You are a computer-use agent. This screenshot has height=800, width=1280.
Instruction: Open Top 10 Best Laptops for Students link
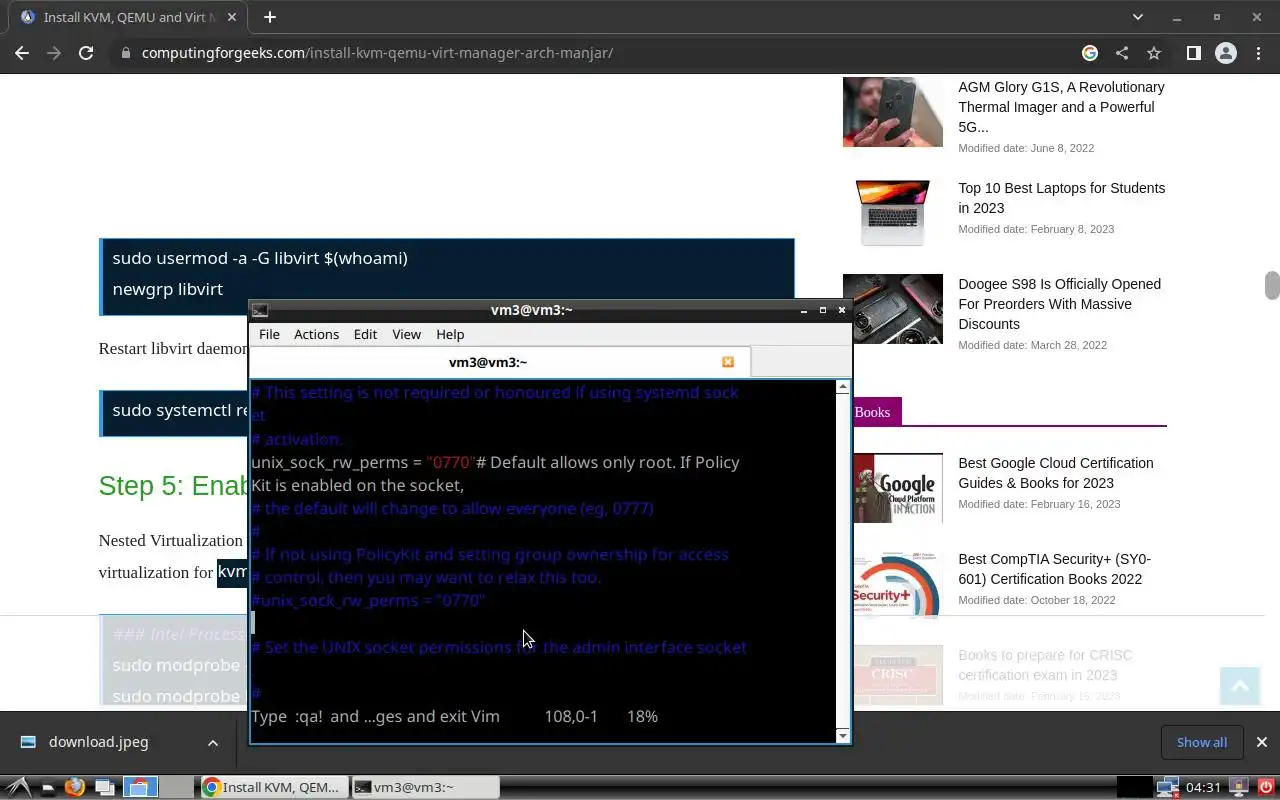(x=1061, y=198)
